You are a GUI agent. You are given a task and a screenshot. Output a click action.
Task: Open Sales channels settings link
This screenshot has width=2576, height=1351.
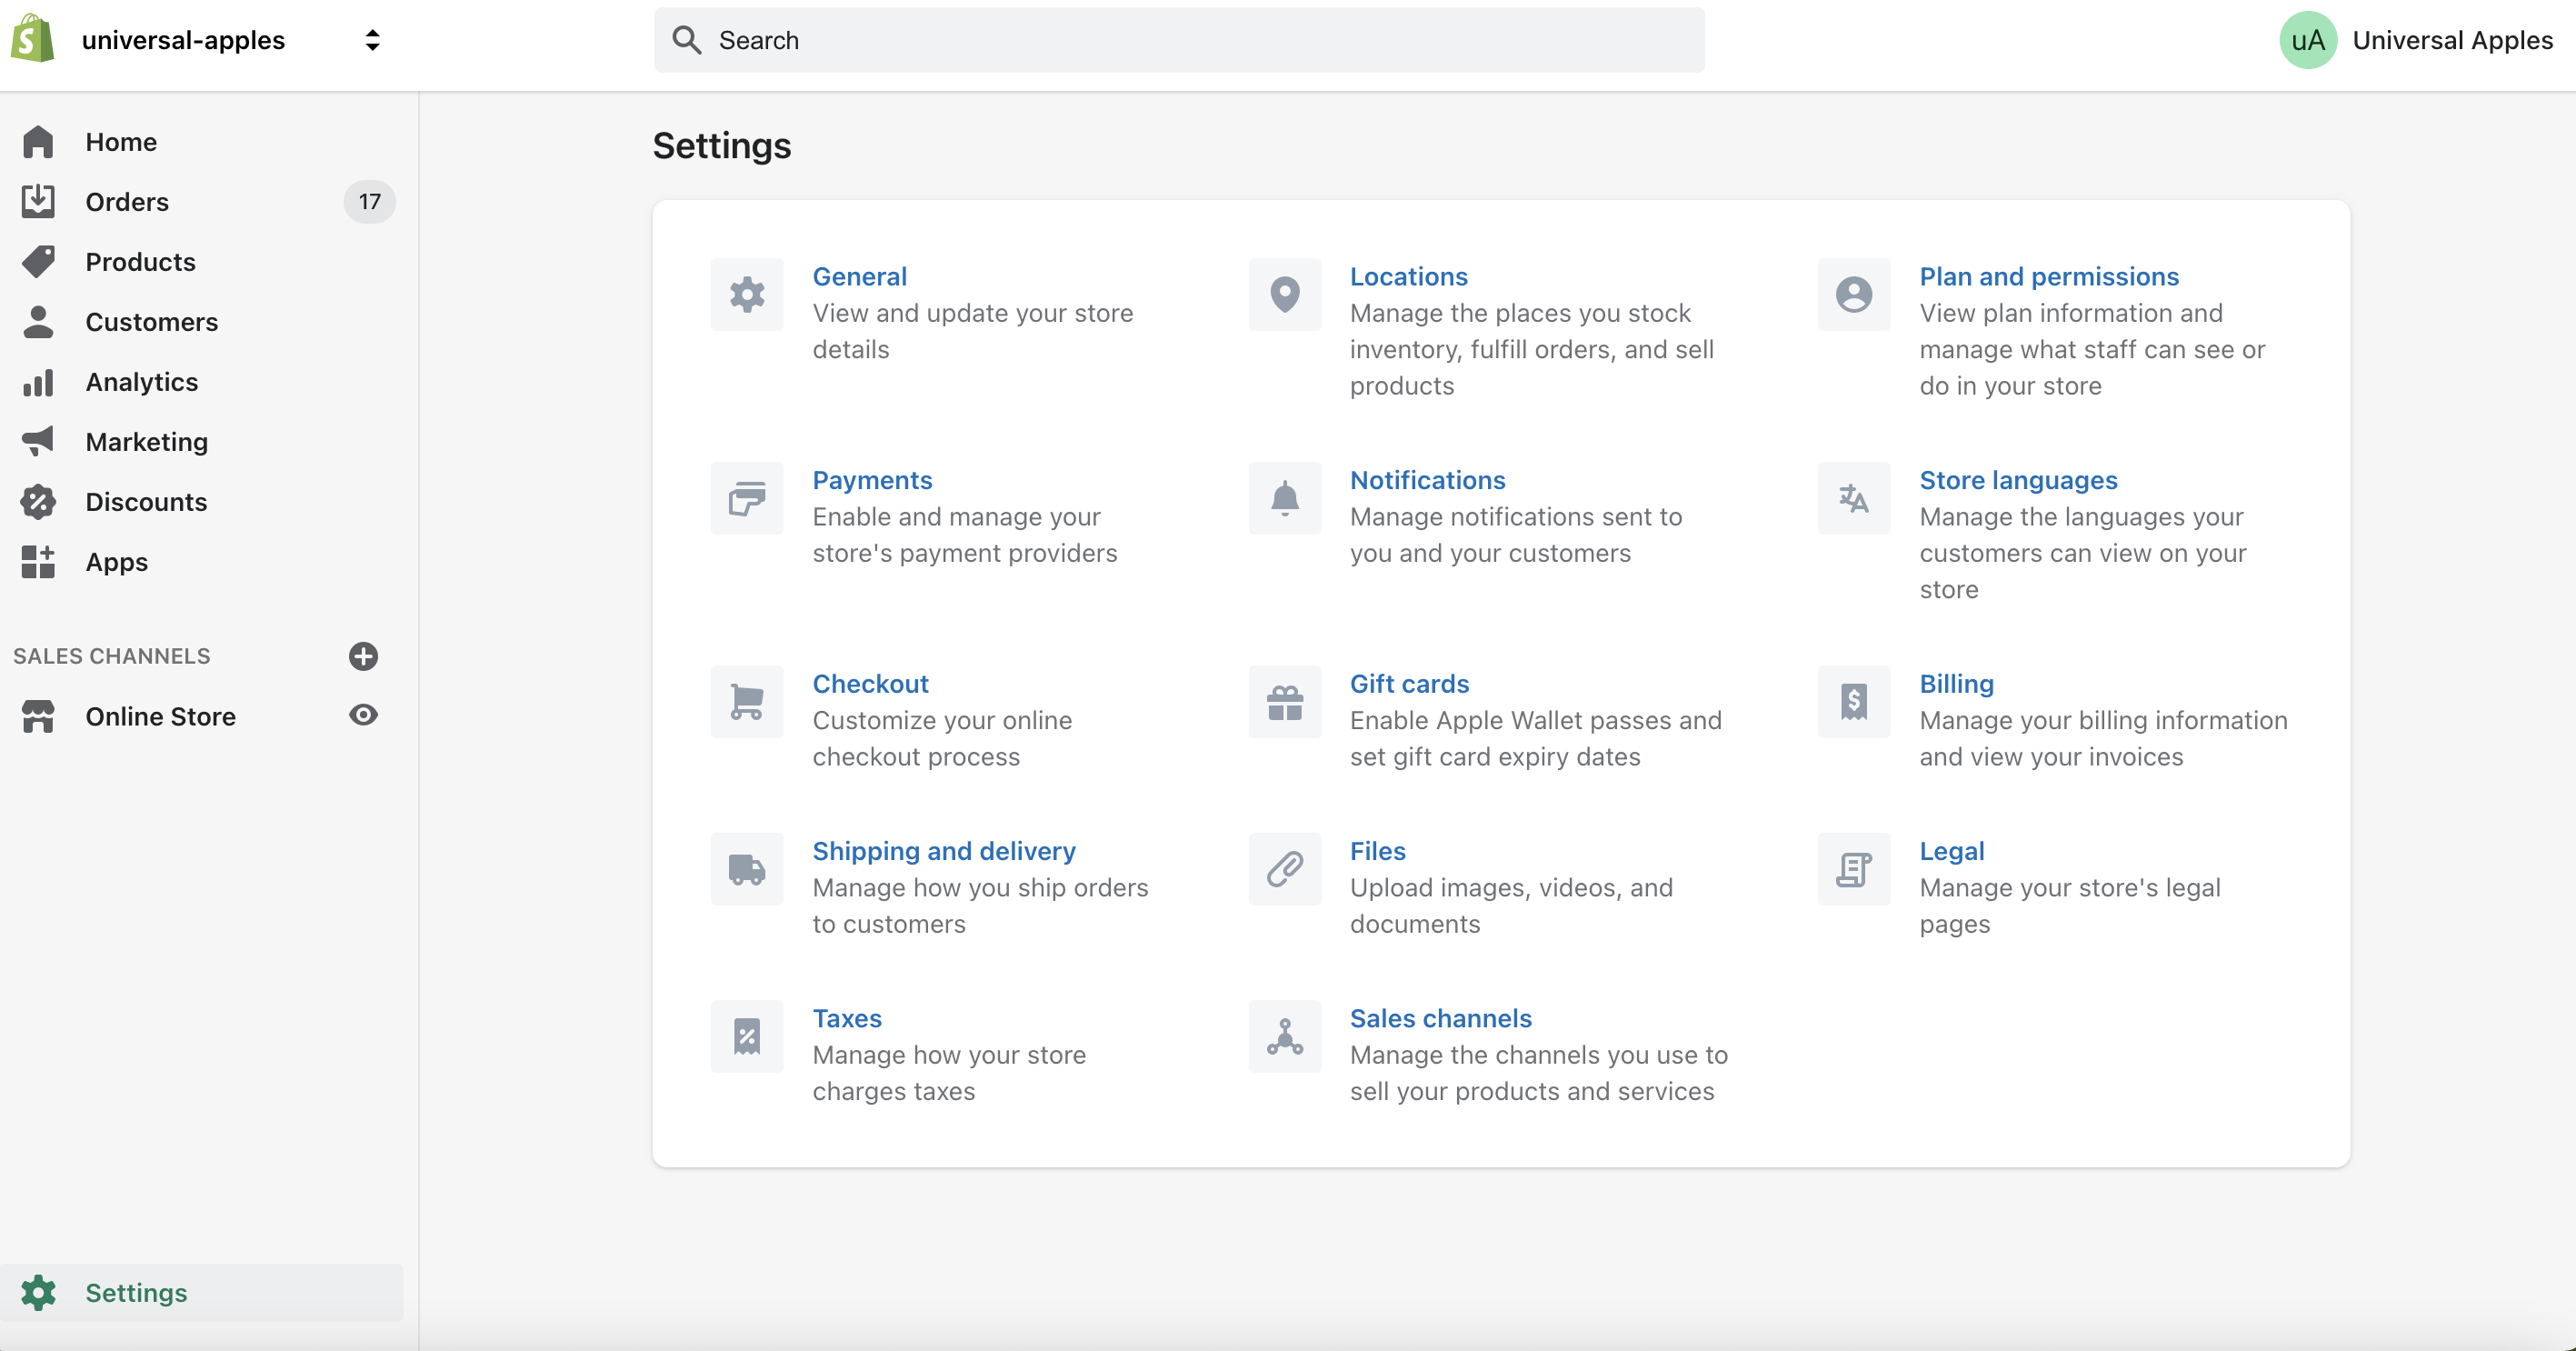[1440, 1019]
